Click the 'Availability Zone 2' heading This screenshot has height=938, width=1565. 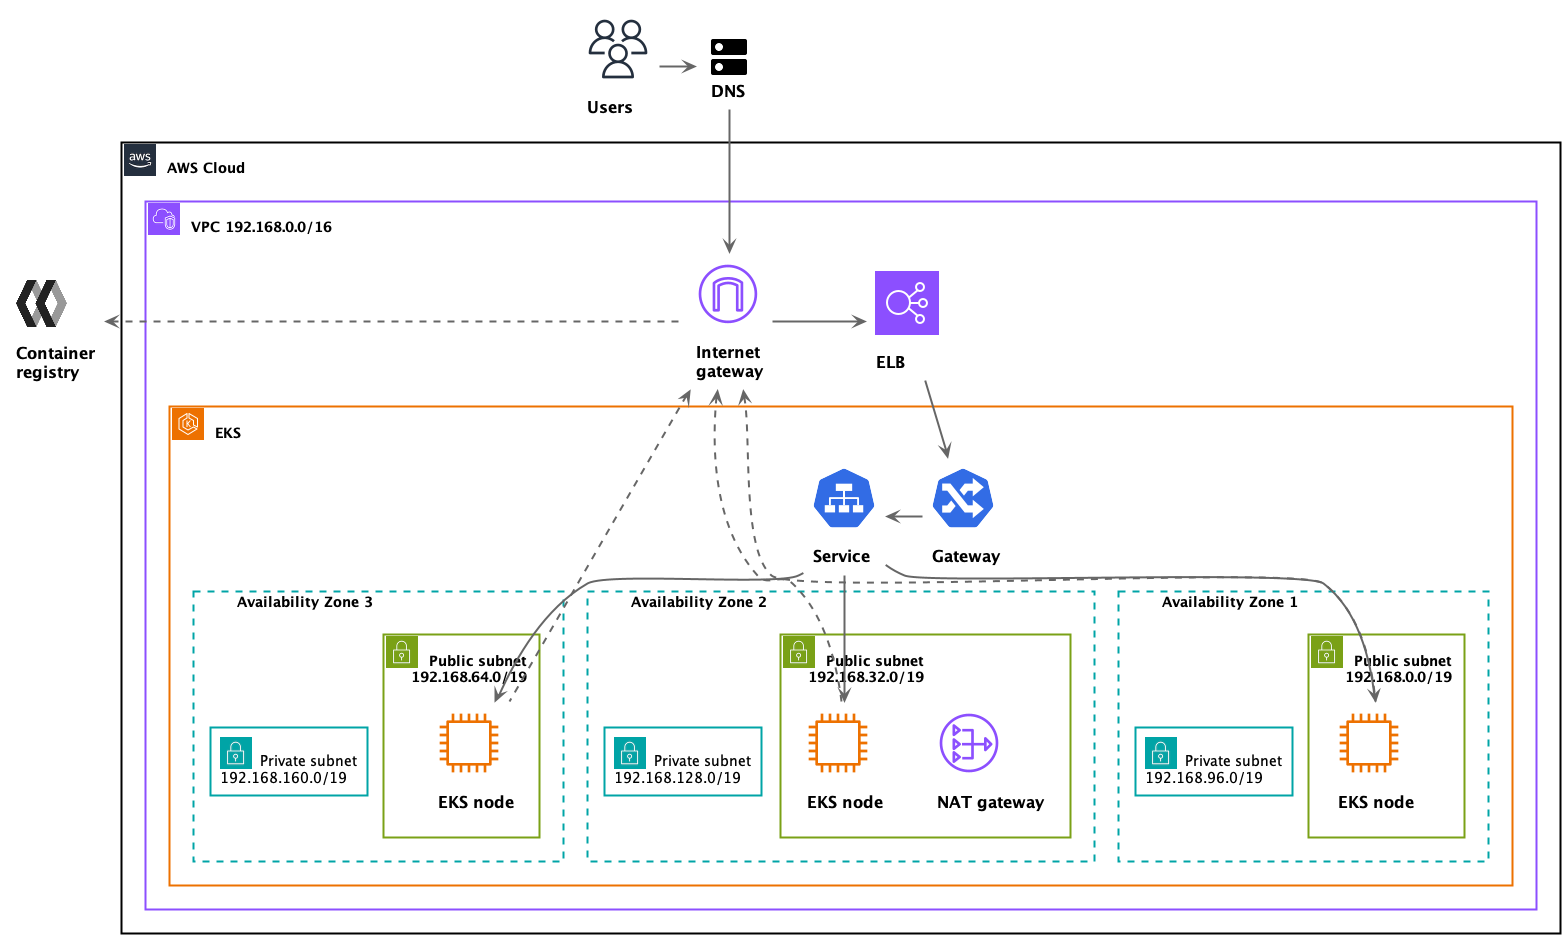point(699,602)
